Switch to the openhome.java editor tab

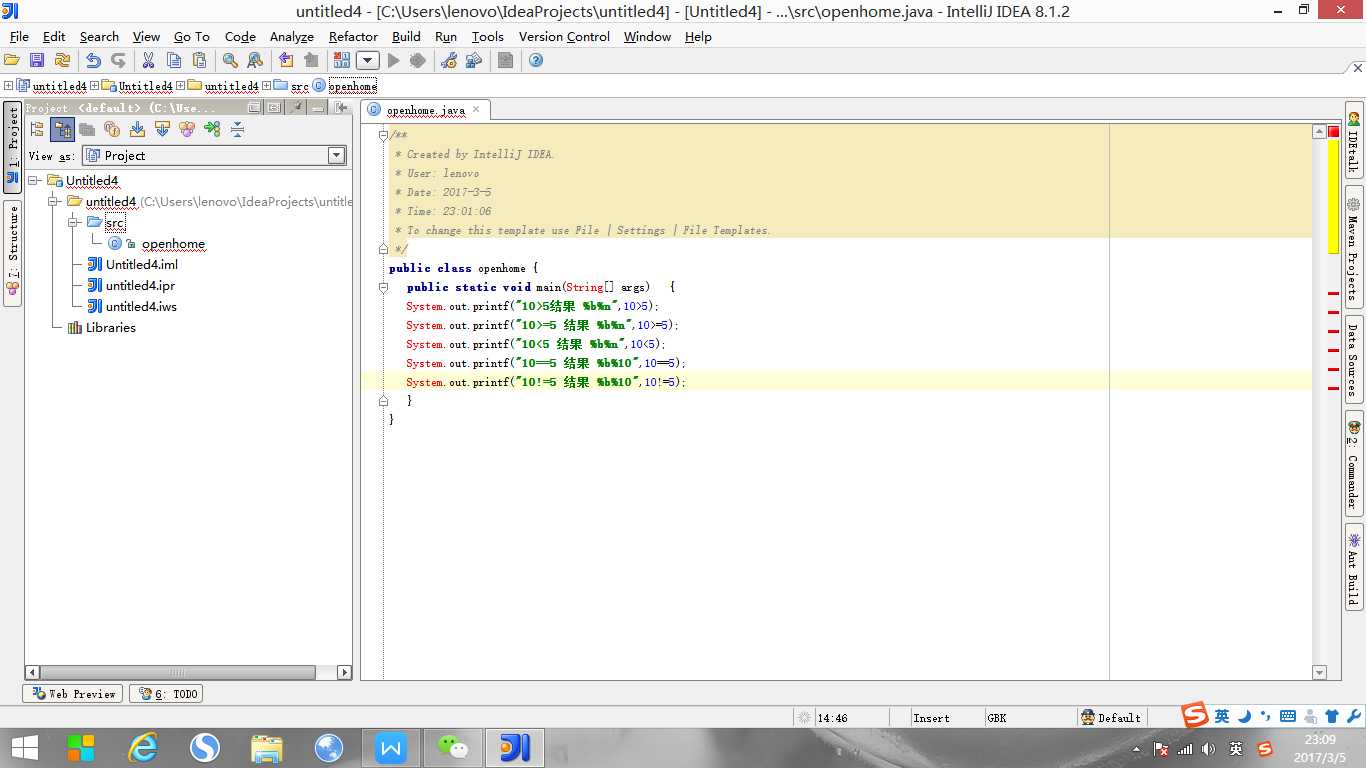point(425,110)
